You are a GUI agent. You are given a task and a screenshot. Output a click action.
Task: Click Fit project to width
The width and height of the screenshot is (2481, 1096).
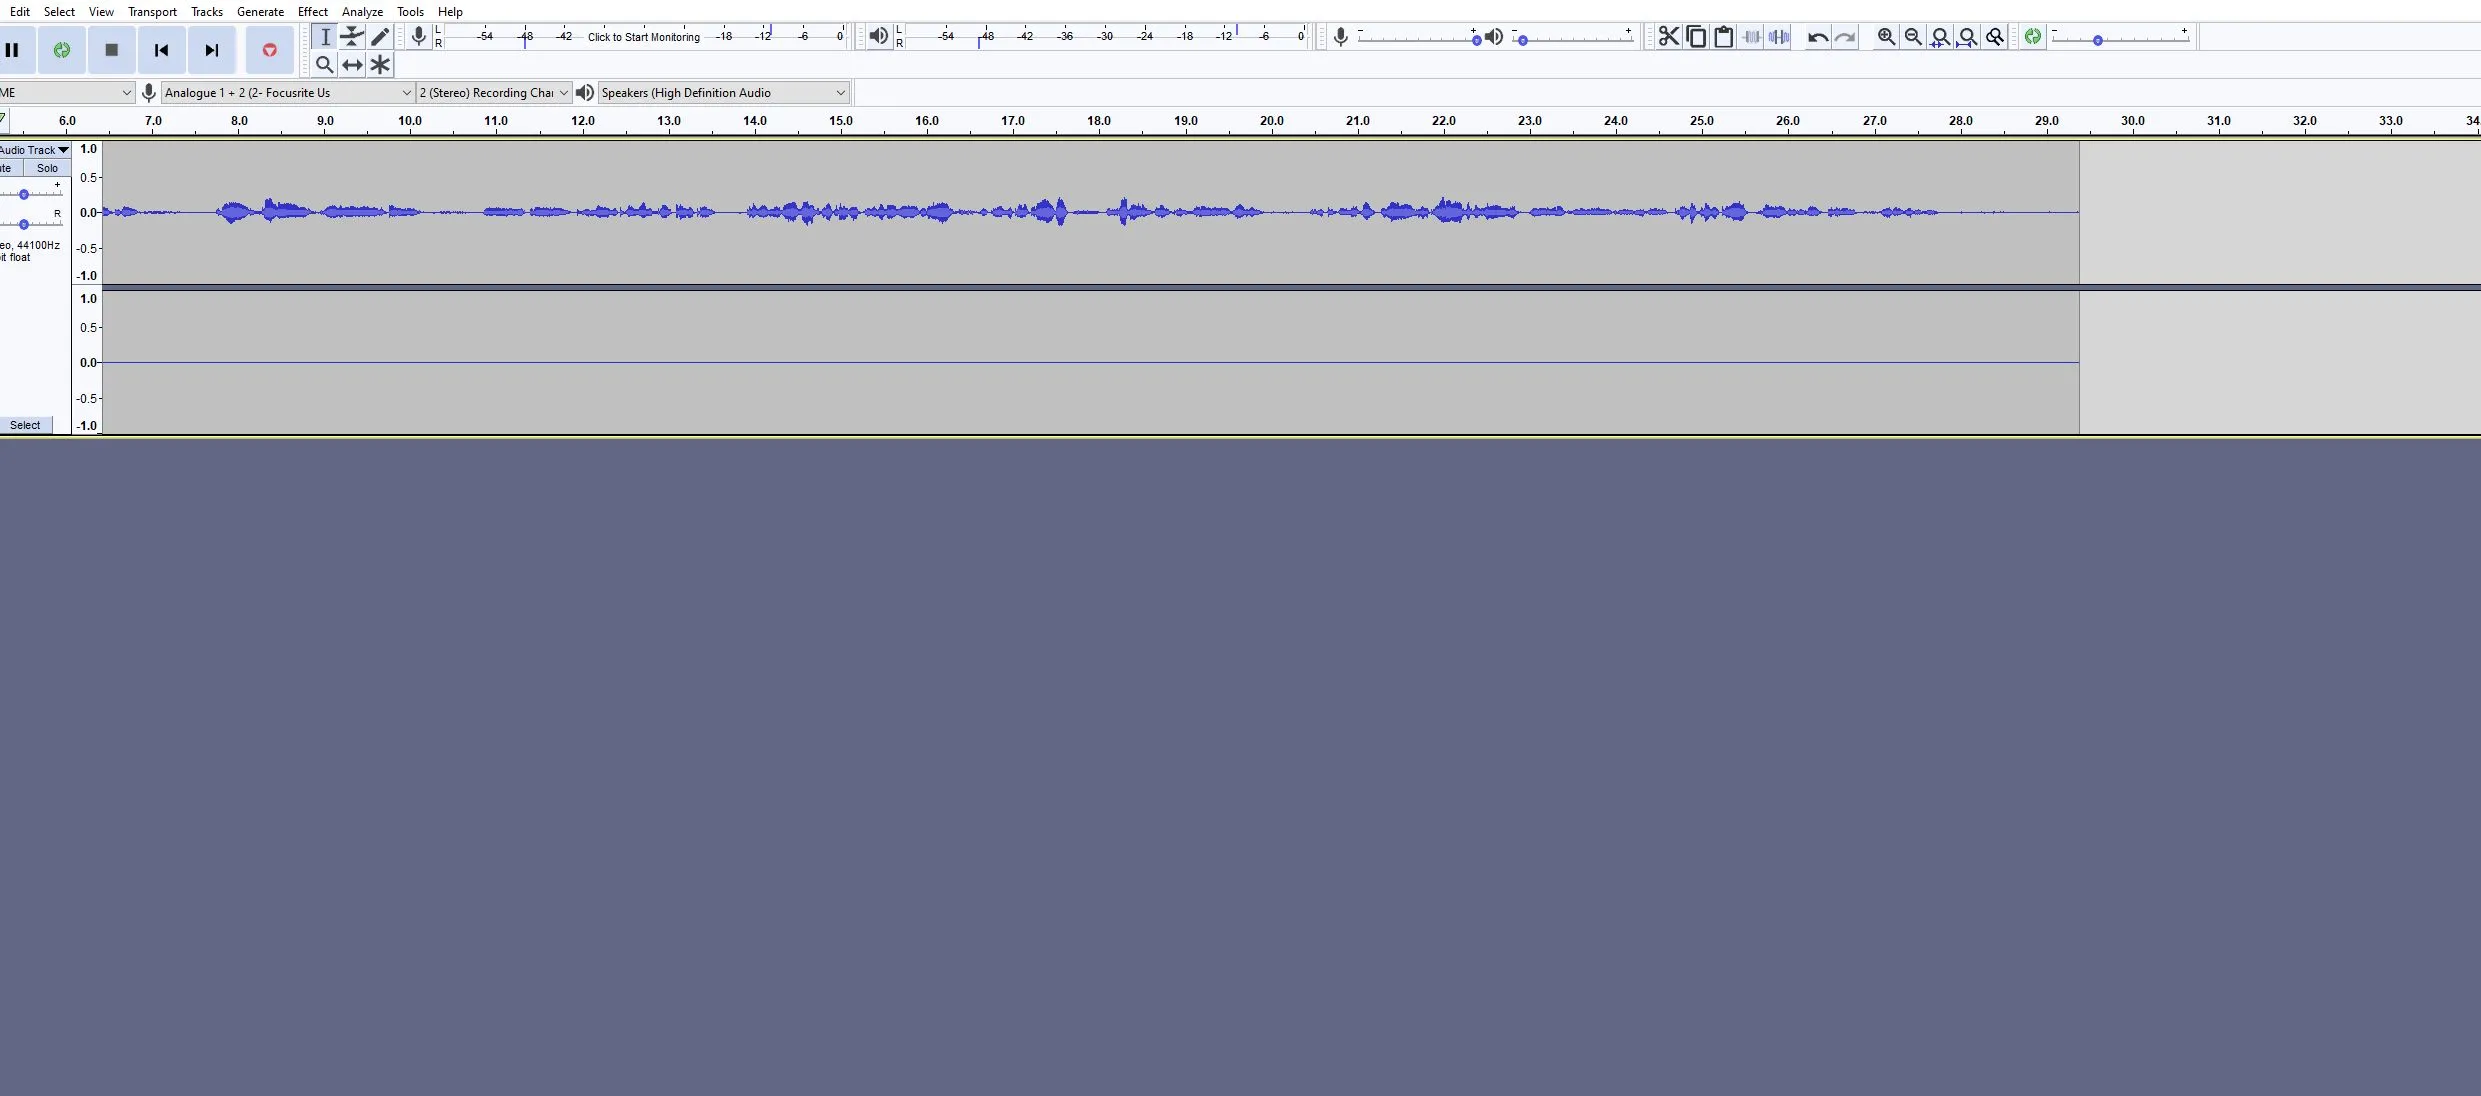pyautogui.click(x=1967, y=37)
